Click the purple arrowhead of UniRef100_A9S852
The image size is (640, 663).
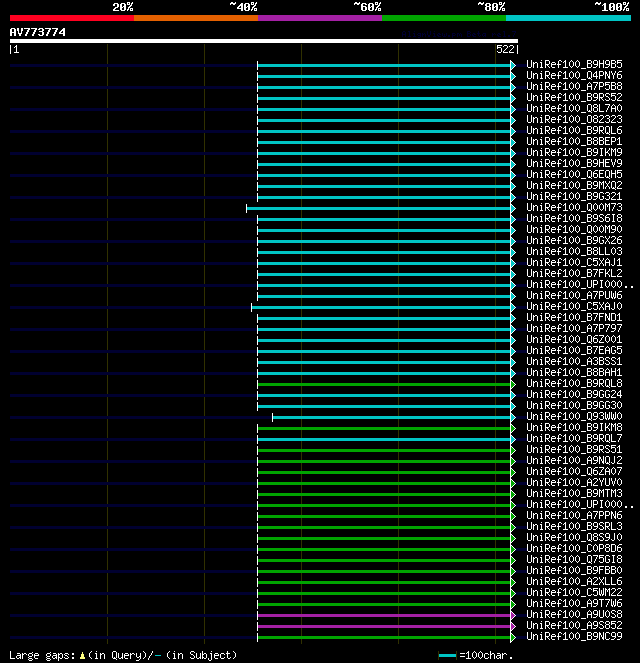pos(513,626)
